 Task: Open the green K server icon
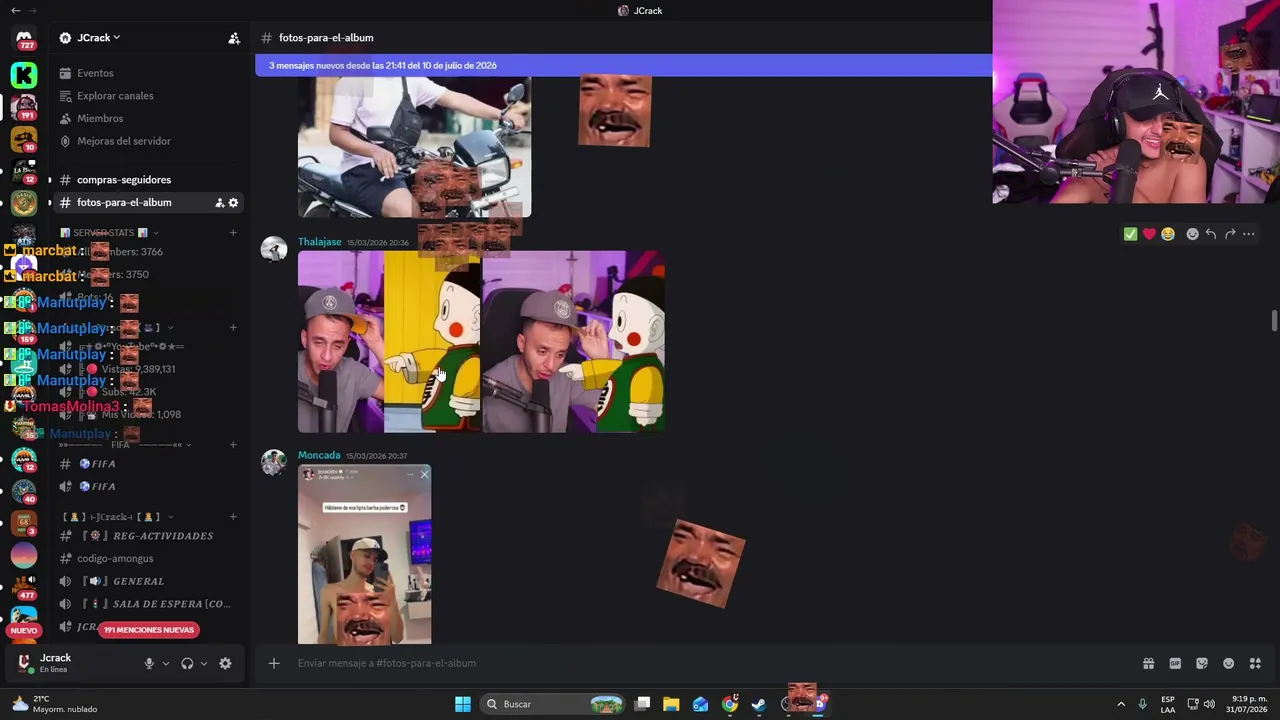[24, 74]
